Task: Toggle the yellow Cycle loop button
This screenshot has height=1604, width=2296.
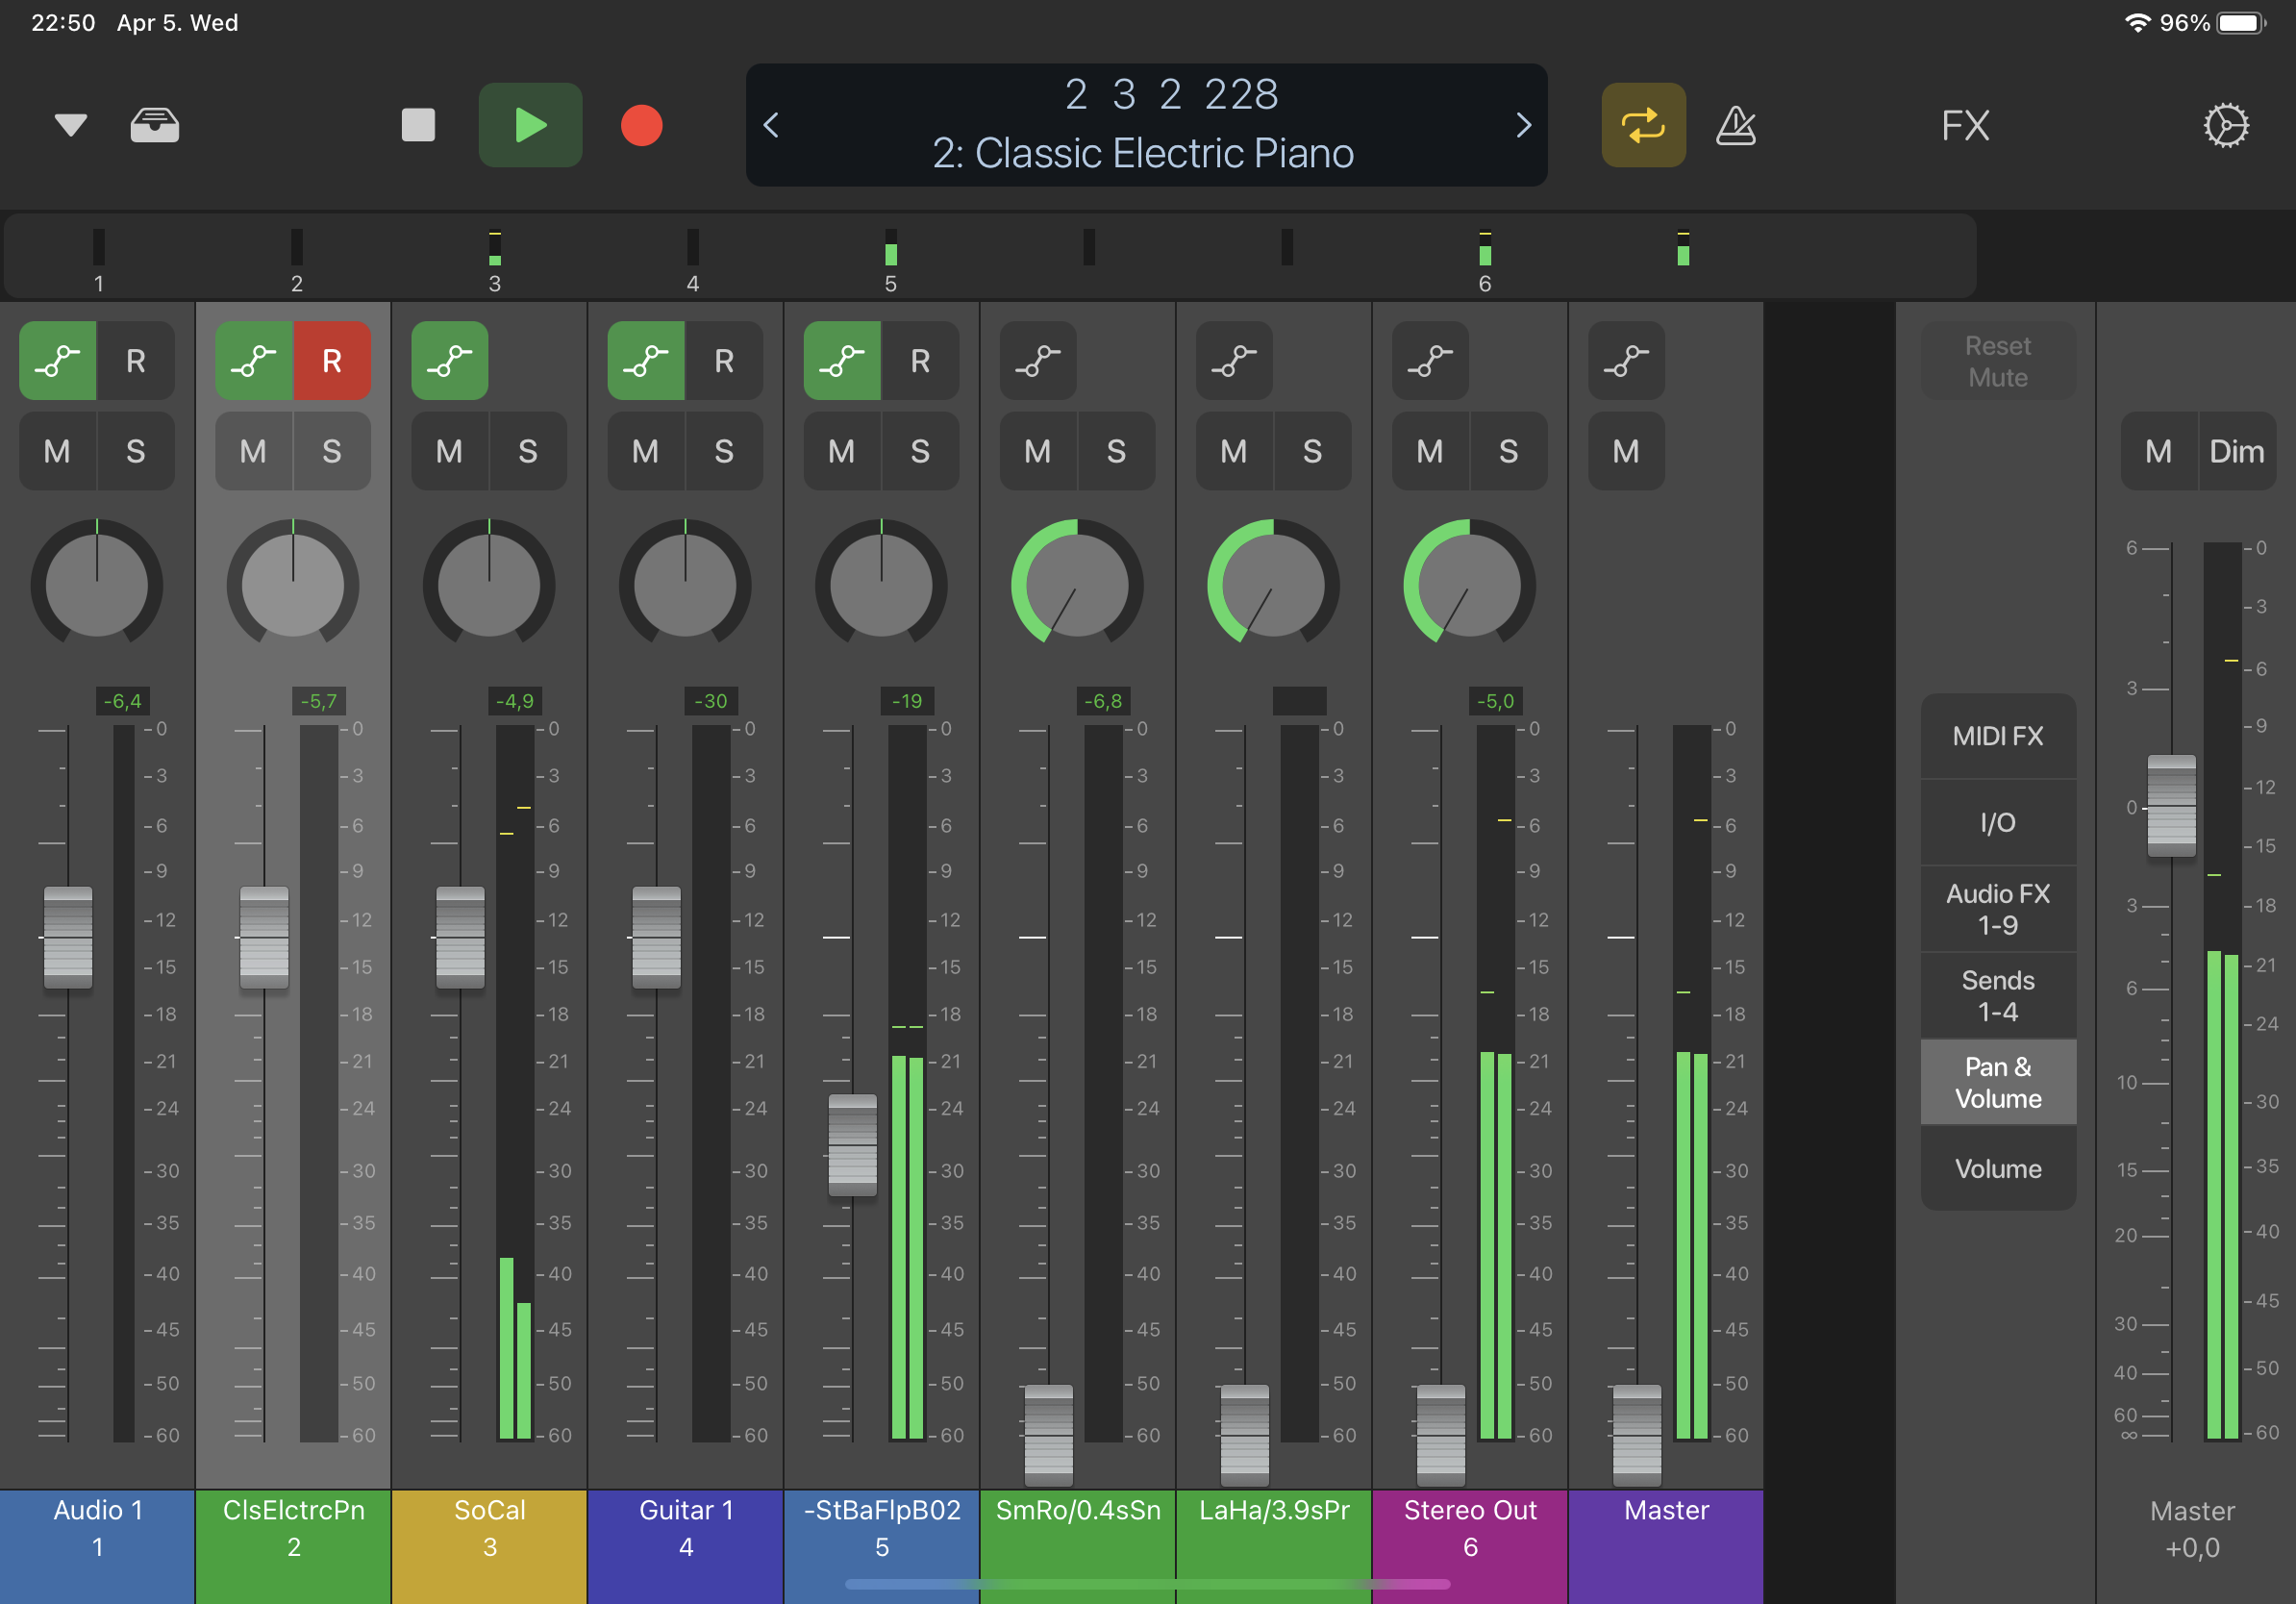Action: click(1642, 125)
